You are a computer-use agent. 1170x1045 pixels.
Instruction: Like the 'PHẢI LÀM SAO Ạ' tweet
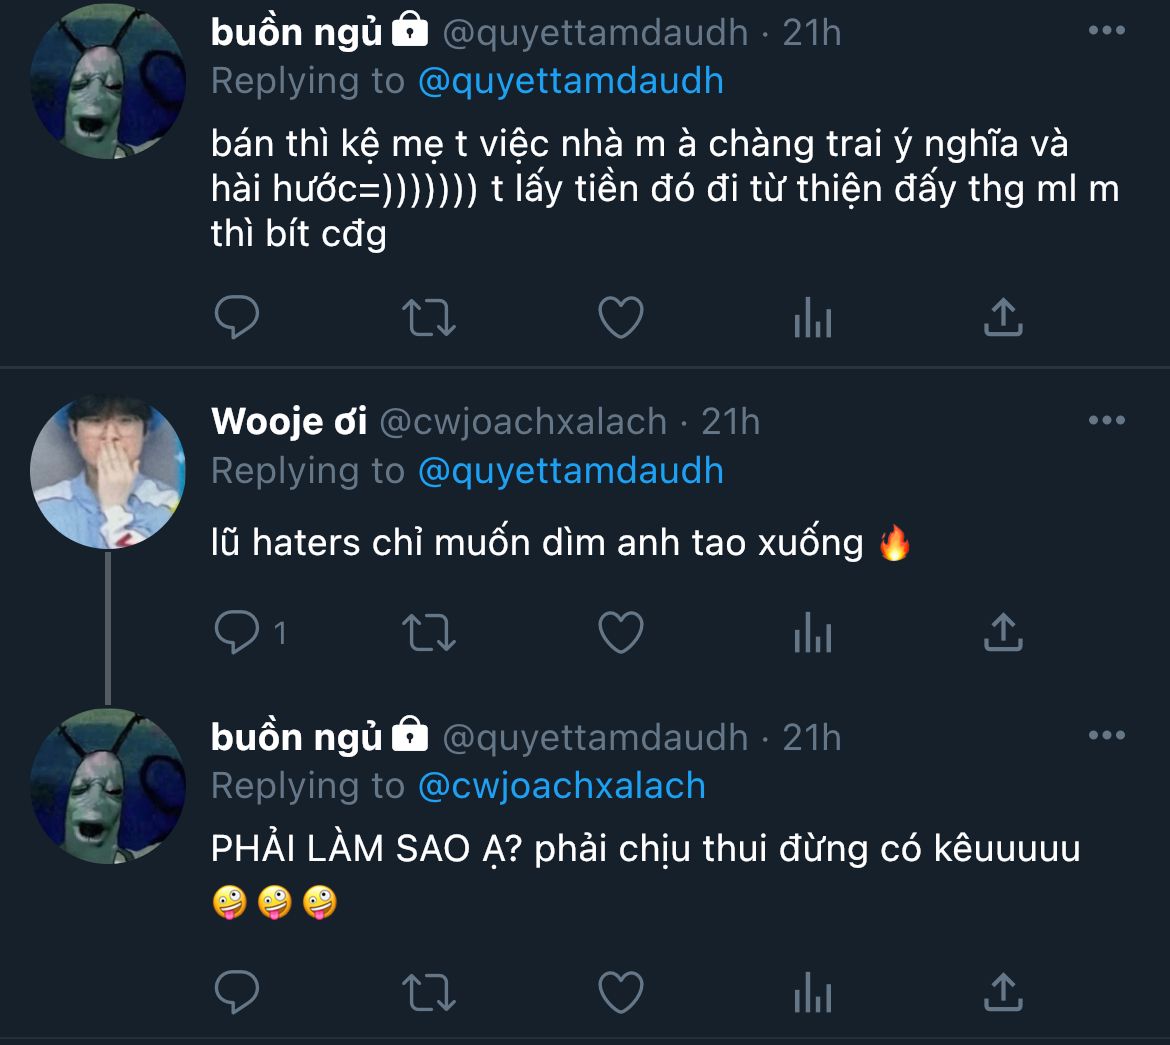click(x=620, y=992)
